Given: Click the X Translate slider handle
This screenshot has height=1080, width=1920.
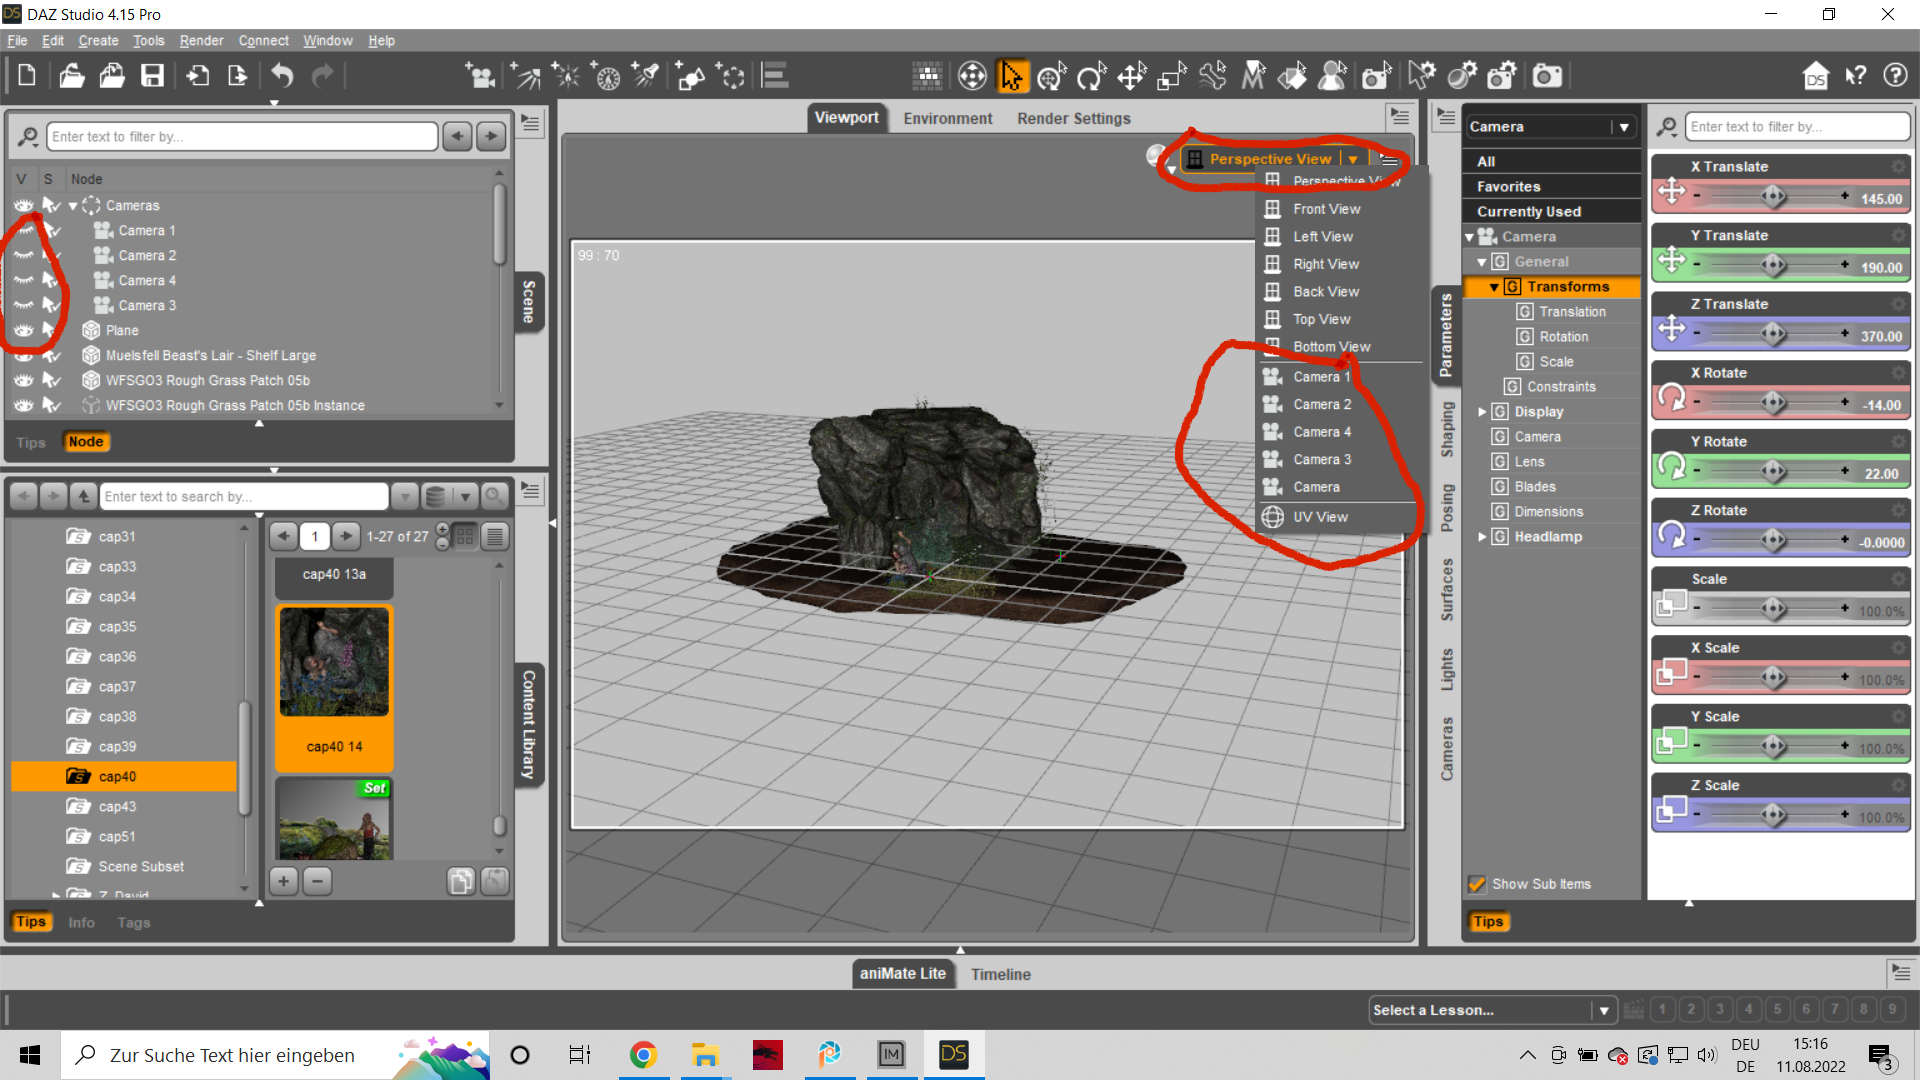Looking at the screenshot, I should click(x=1773, y=196).
